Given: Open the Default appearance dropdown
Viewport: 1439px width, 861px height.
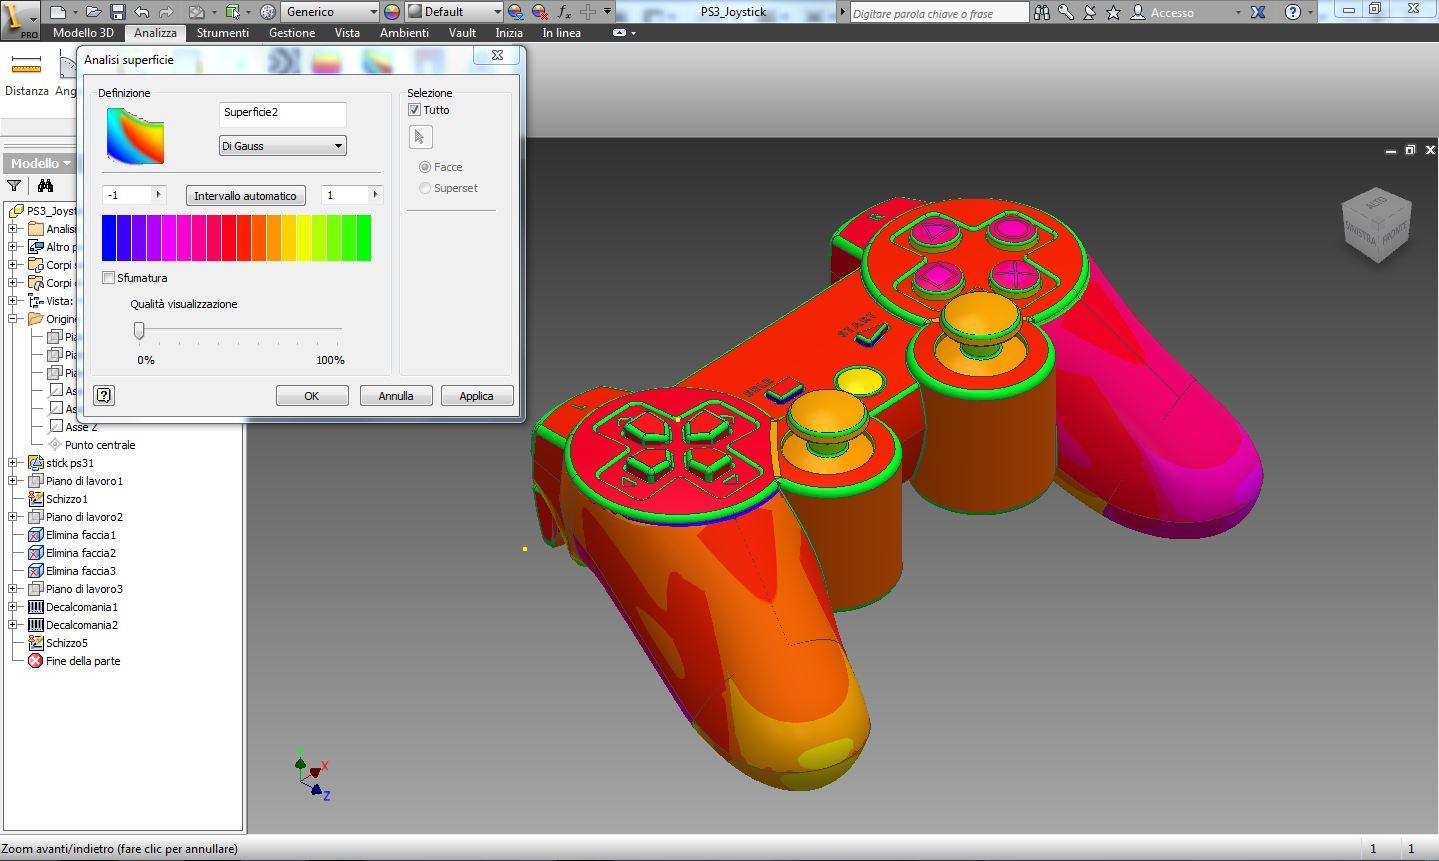Looking at the screenshot, I should pos(454,12).
